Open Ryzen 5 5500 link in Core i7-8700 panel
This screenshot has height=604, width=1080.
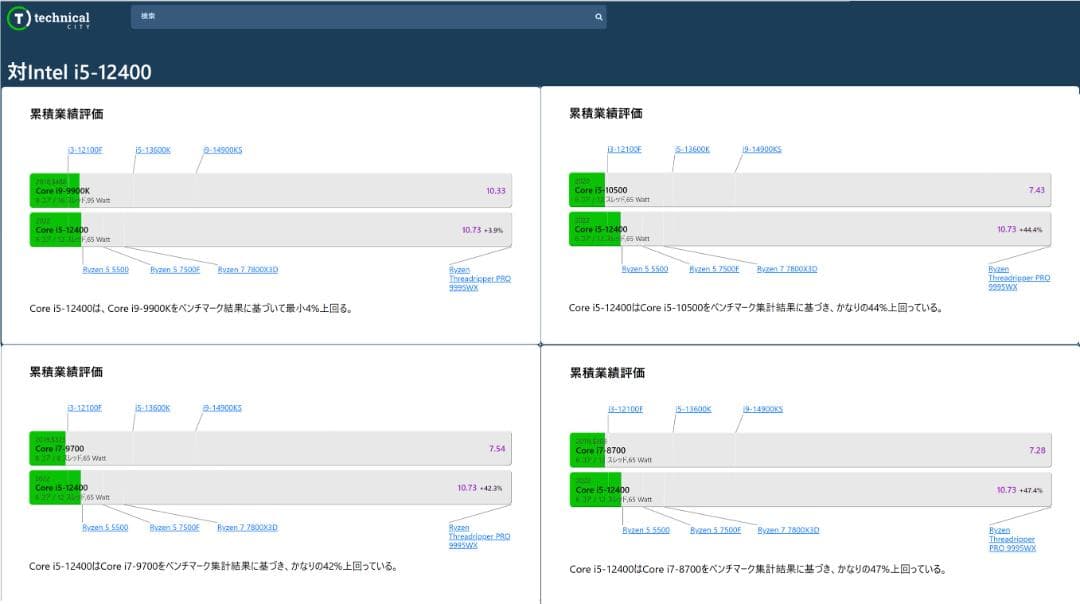(x=646, y=530)
